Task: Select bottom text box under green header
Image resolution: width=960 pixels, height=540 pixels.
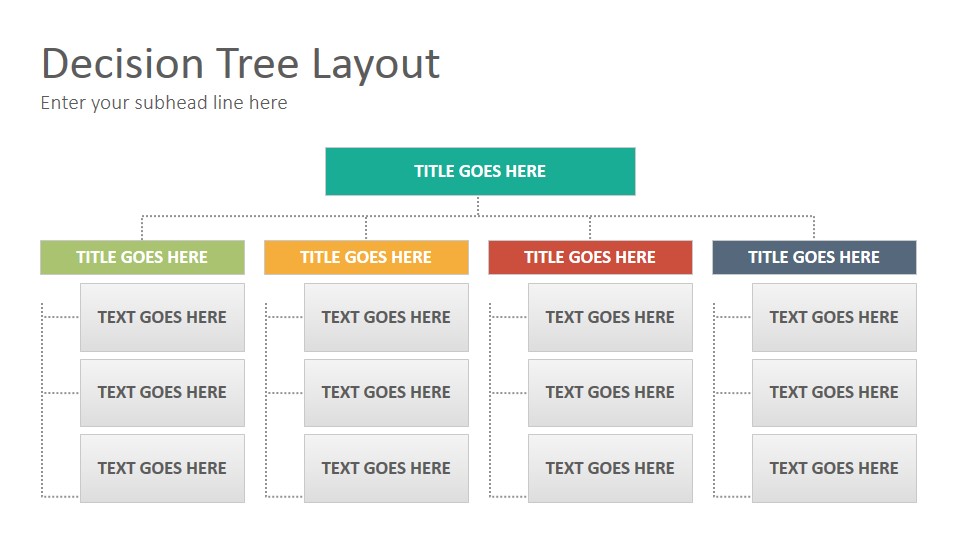Action: pyautogui.click(x=162, y=468)
